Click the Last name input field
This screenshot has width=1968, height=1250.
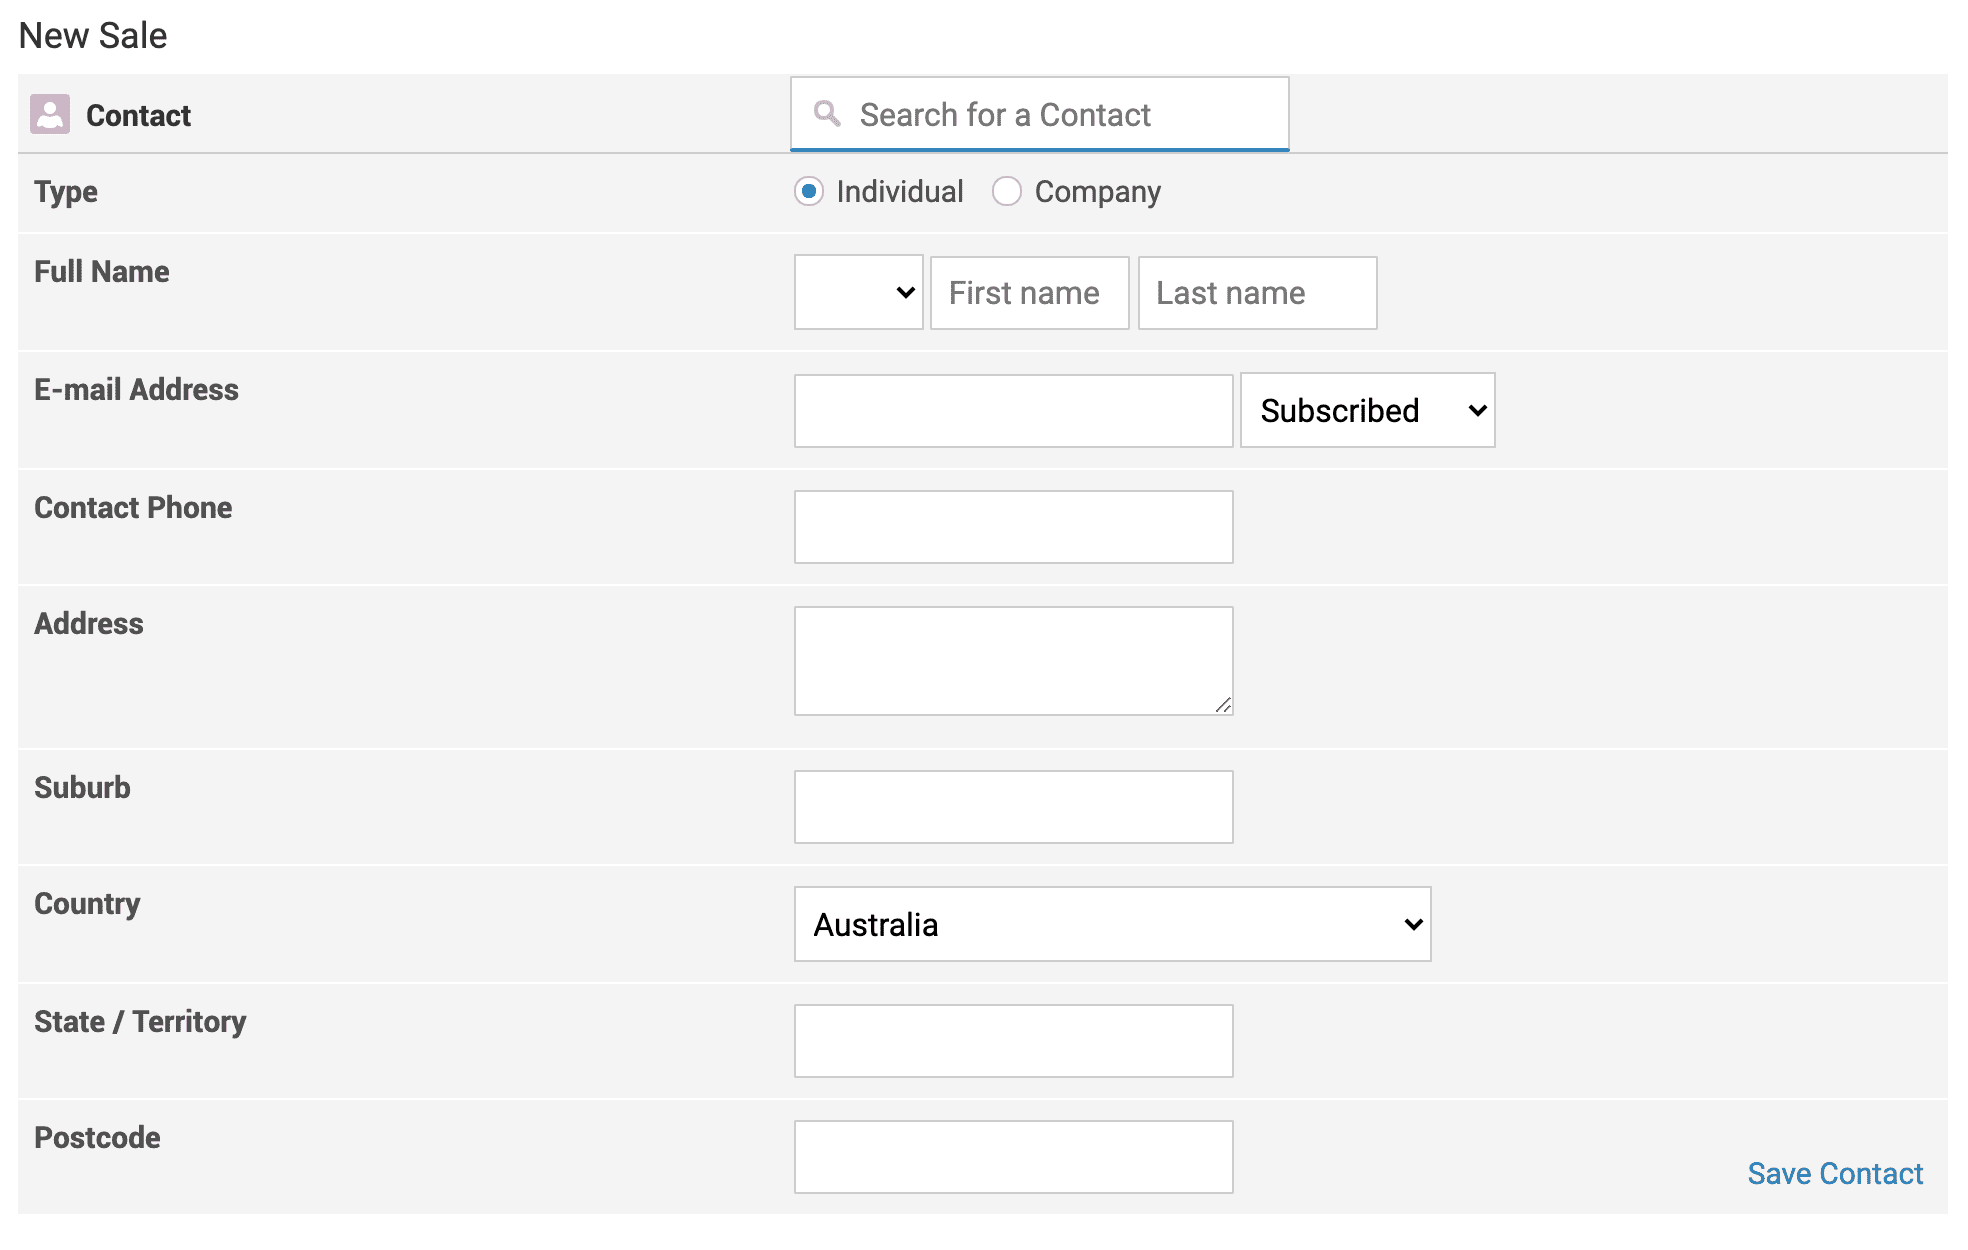tap(1258, 293)
